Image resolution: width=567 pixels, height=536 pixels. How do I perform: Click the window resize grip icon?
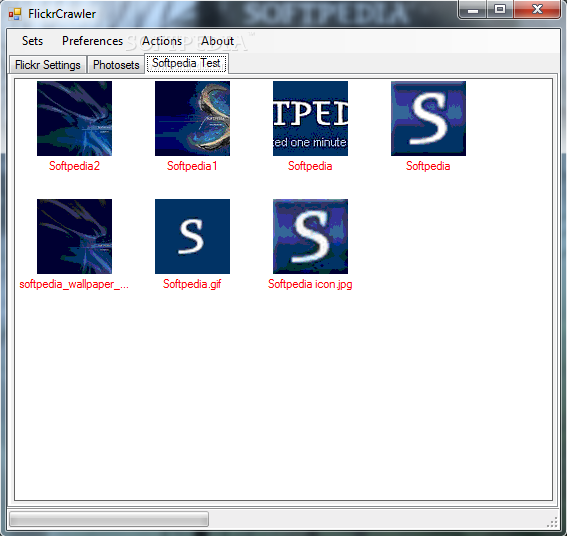click(552, 522)
